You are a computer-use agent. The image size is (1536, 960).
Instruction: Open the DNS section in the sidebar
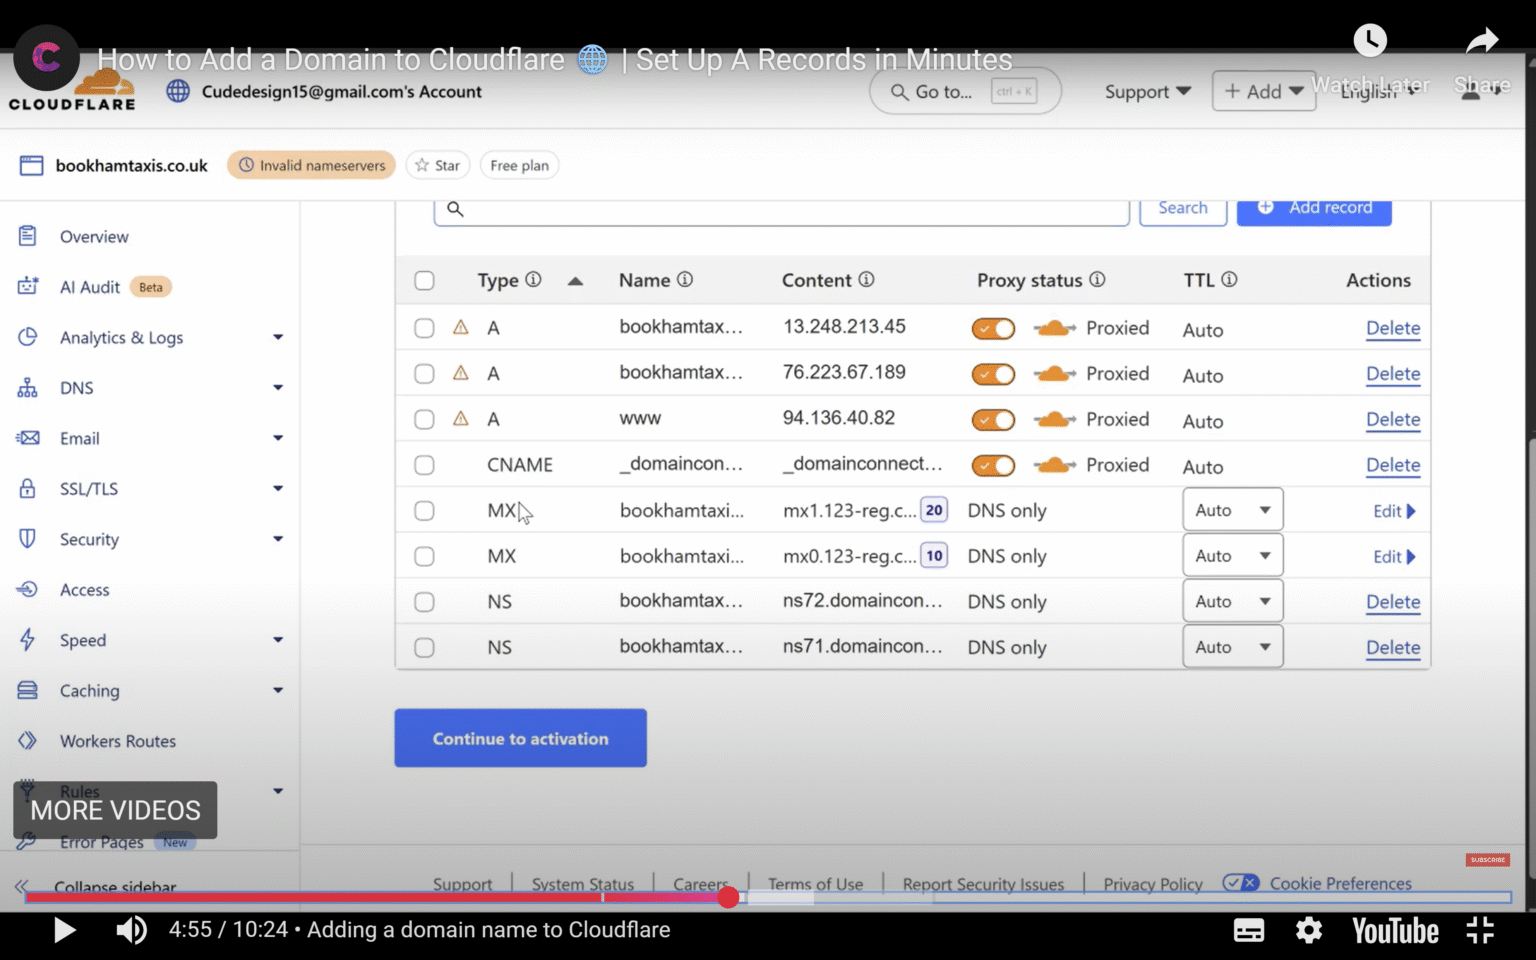coord(77,388)
